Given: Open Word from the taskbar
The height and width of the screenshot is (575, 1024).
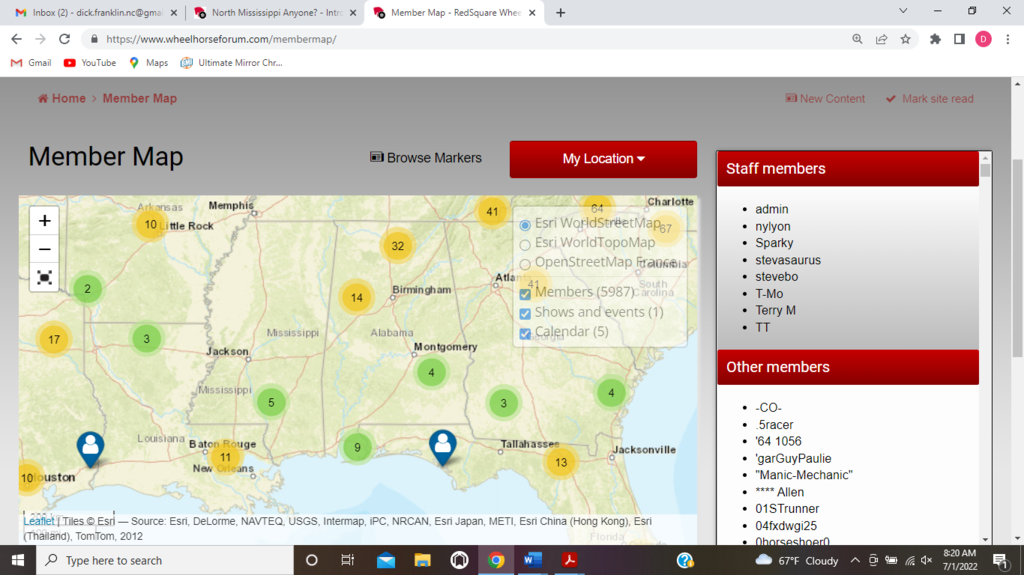Looking at the screenshot, I should tap(532, 560).
